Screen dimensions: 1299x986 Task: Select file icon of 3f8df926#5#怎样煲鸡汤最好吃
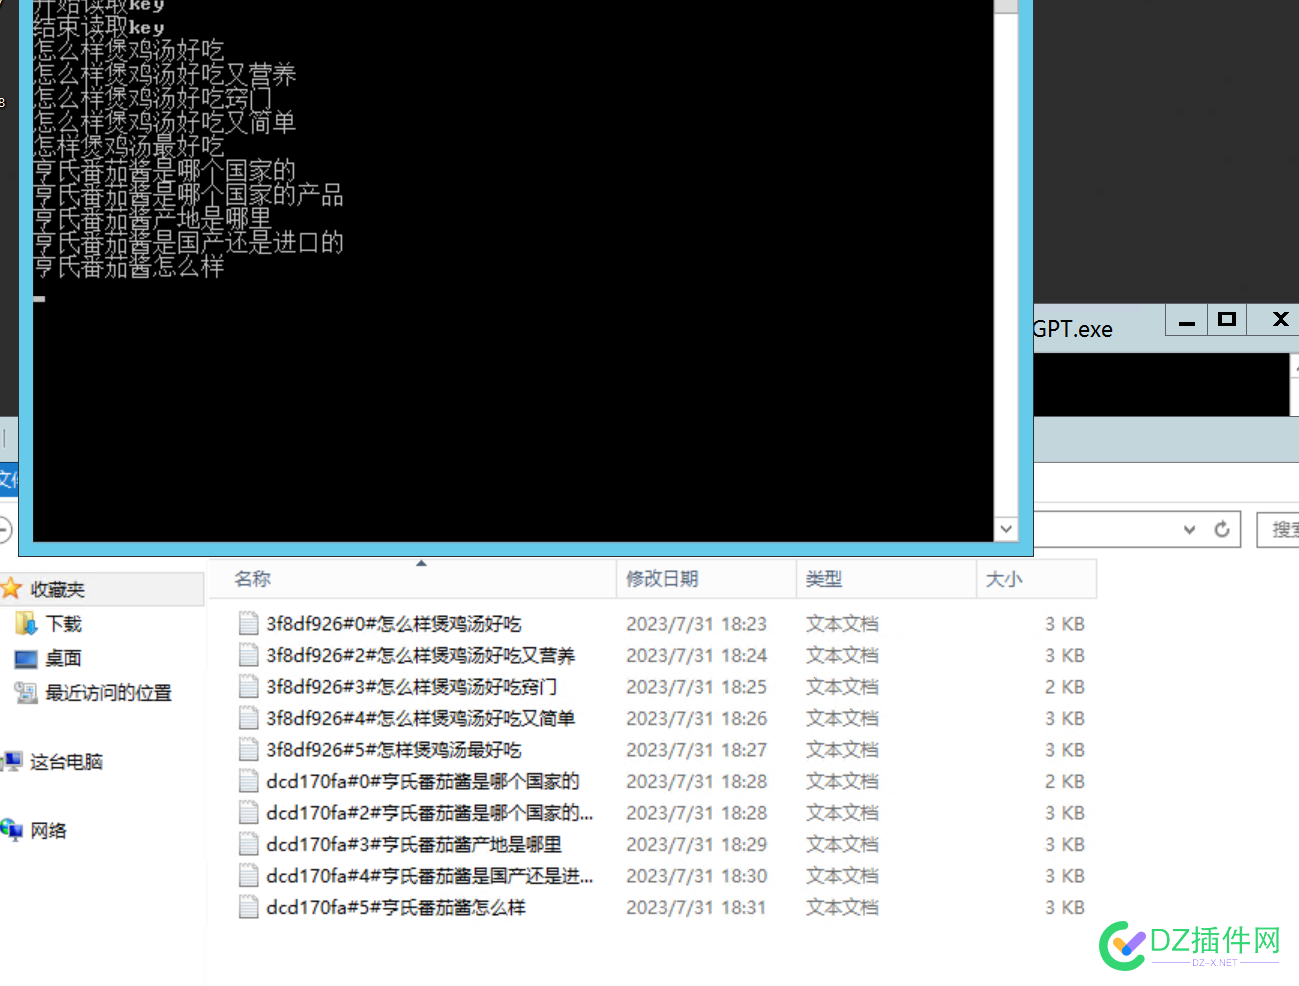point(249,750)
